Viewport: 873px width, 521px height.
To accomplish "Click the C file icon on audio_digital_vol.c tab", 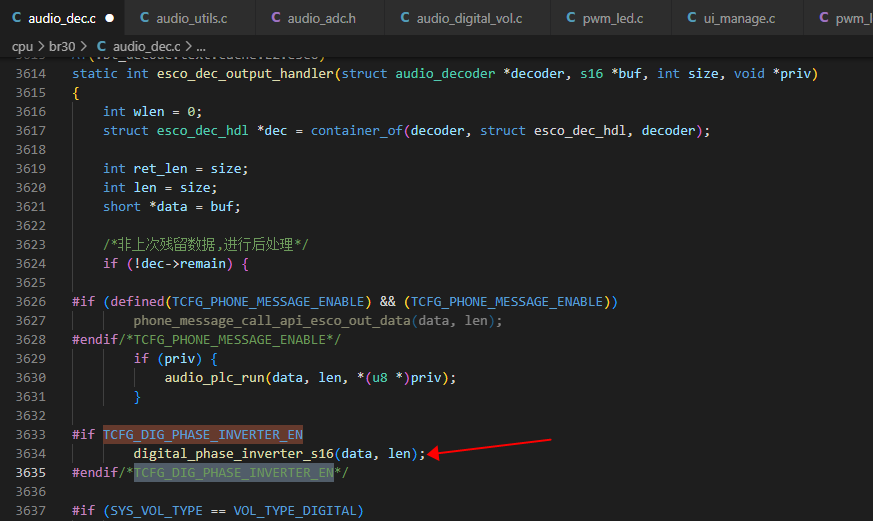I will click(405, 18).
